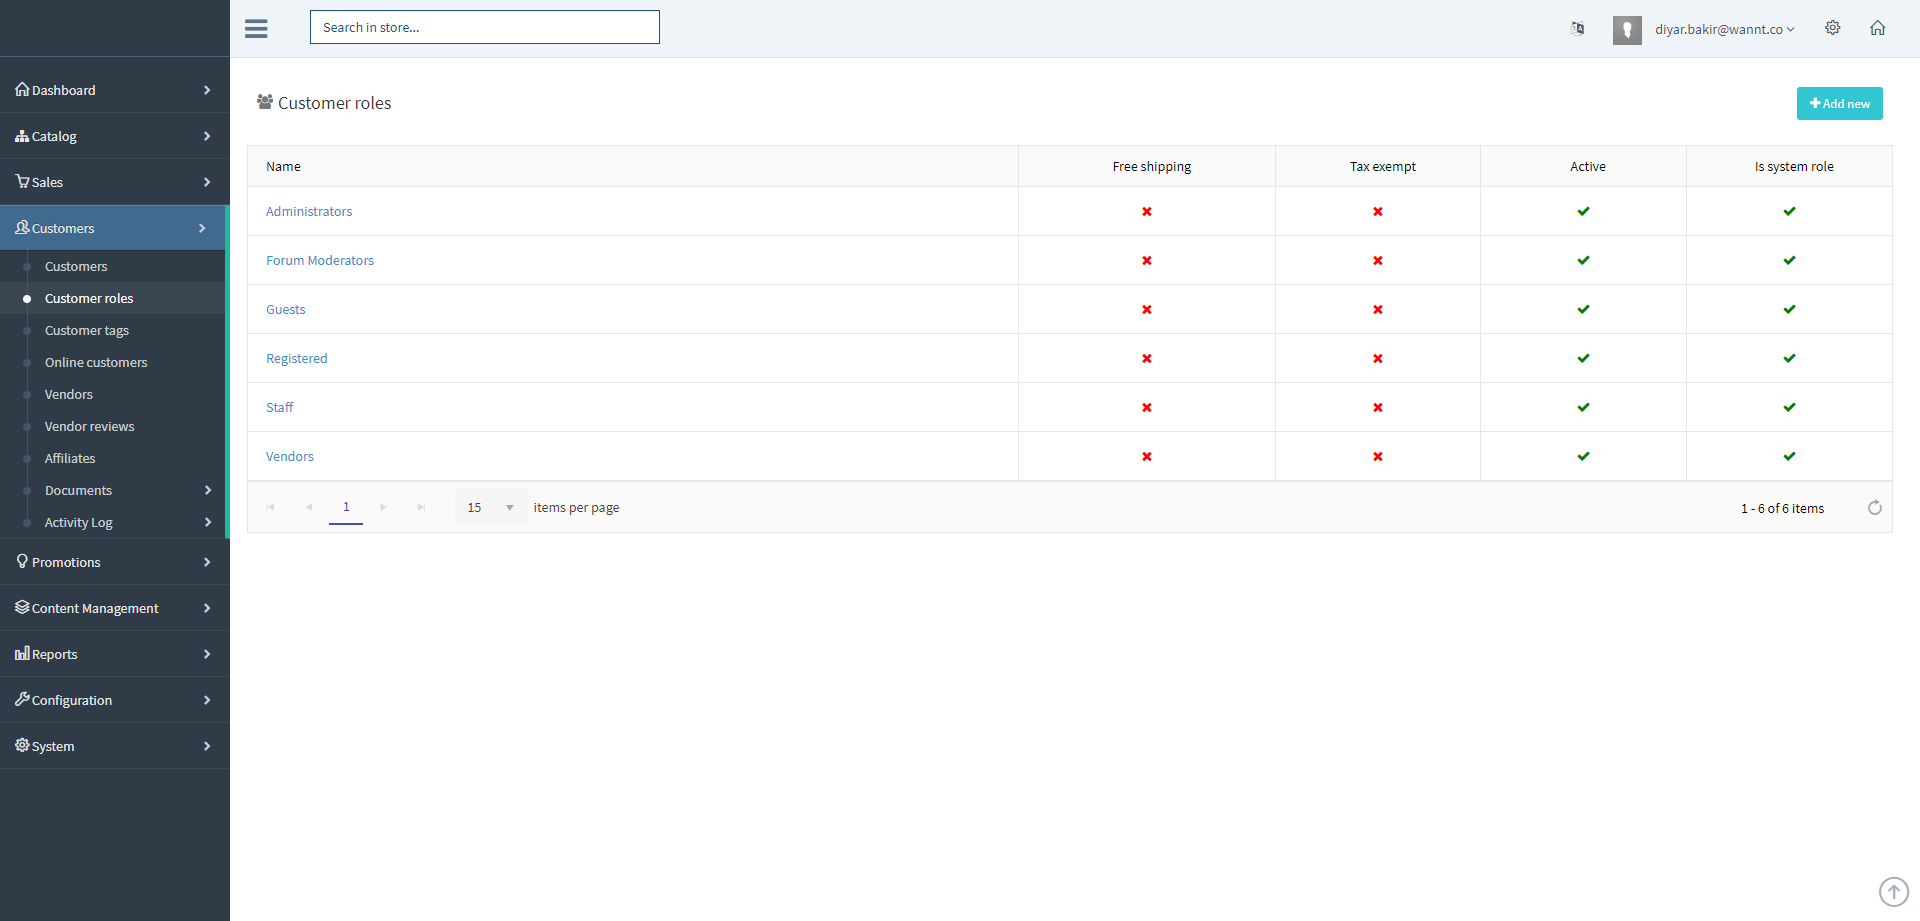The width and height of the screenshot is (1920, 921).
Task: Open the Forum Moderators role link
Action: click(320, 261)
